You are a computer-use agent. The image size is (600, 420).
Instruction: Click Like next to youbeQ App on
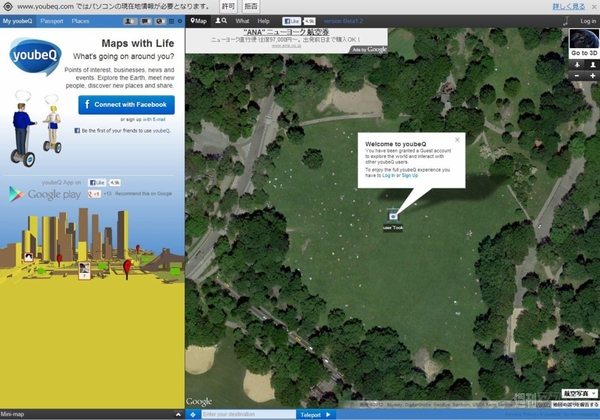[97, 183]
